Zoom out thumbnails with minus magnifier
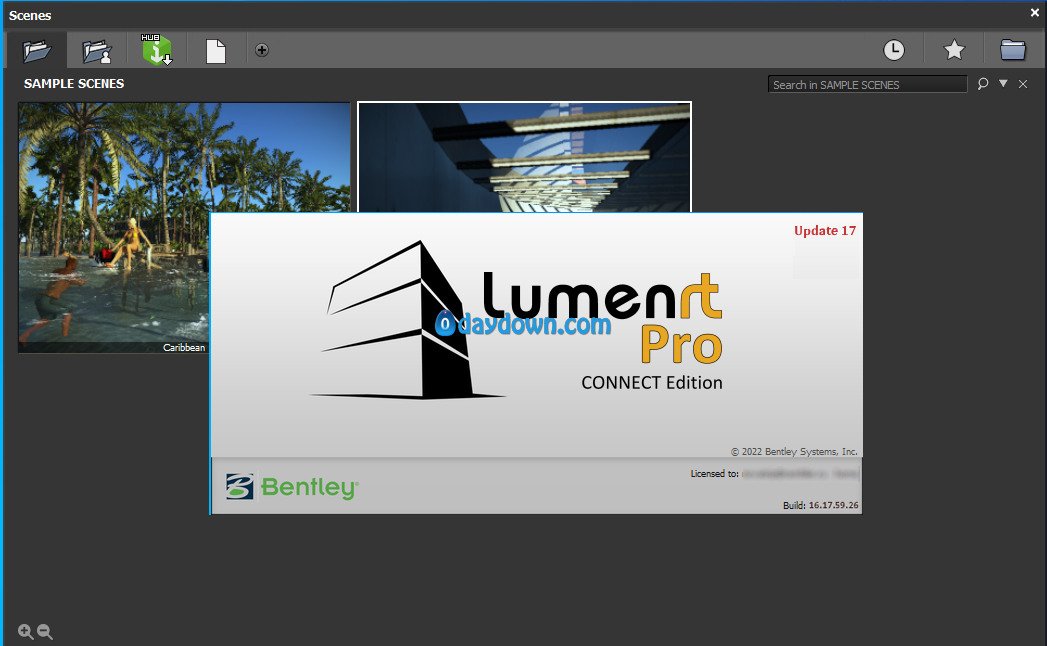1047x646 pixels. [x=45, y=631]
